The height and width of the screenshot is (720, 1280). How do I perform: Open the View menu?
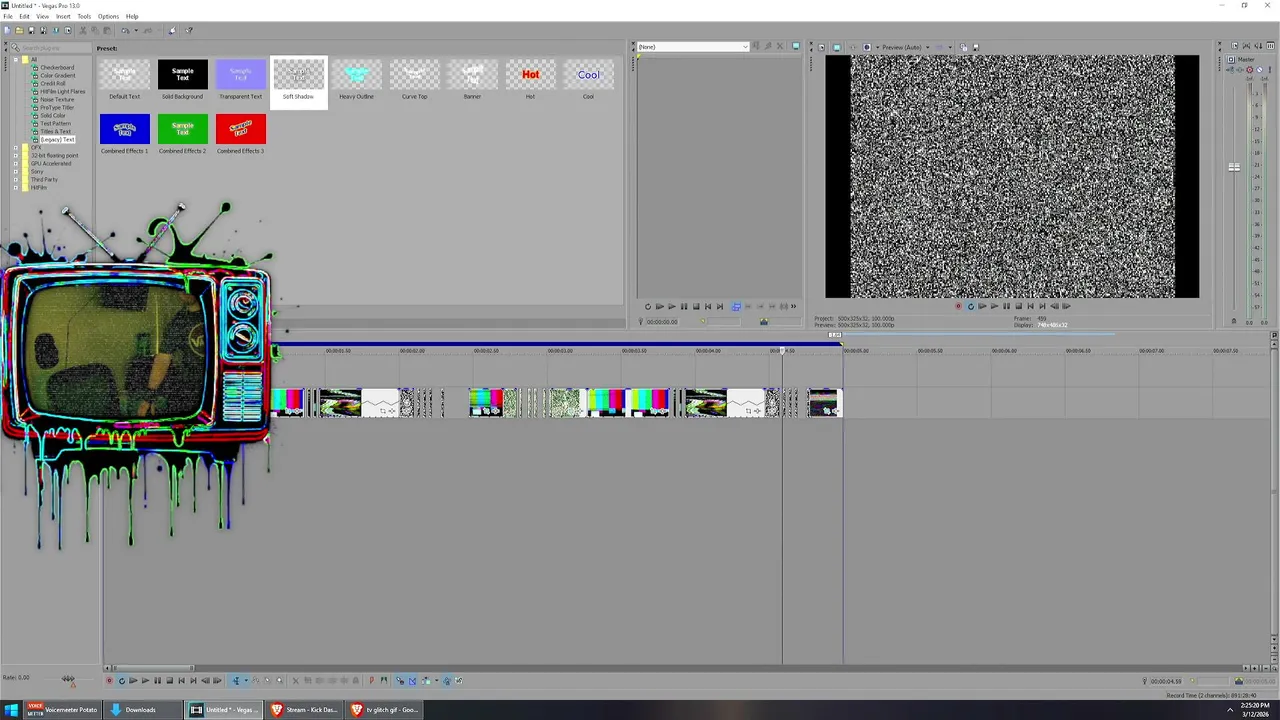click(43, 16)
